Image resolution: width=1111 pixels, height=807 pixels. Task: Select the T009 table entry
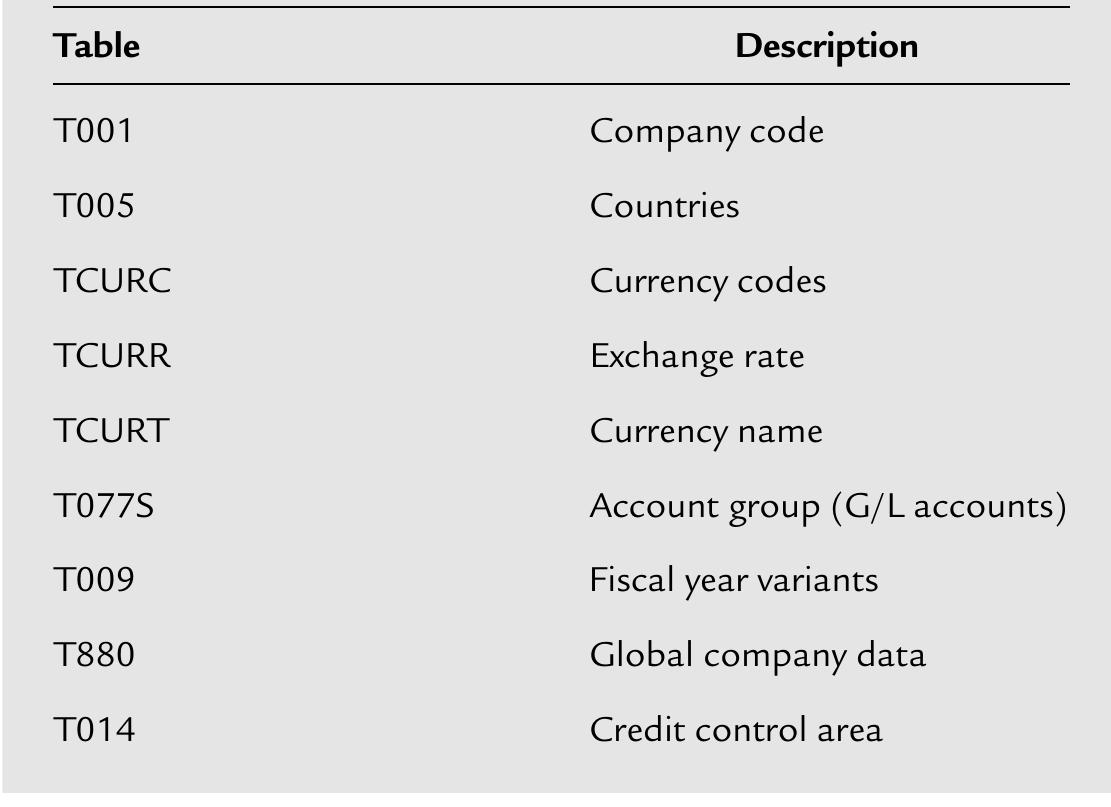click(94, 581)
